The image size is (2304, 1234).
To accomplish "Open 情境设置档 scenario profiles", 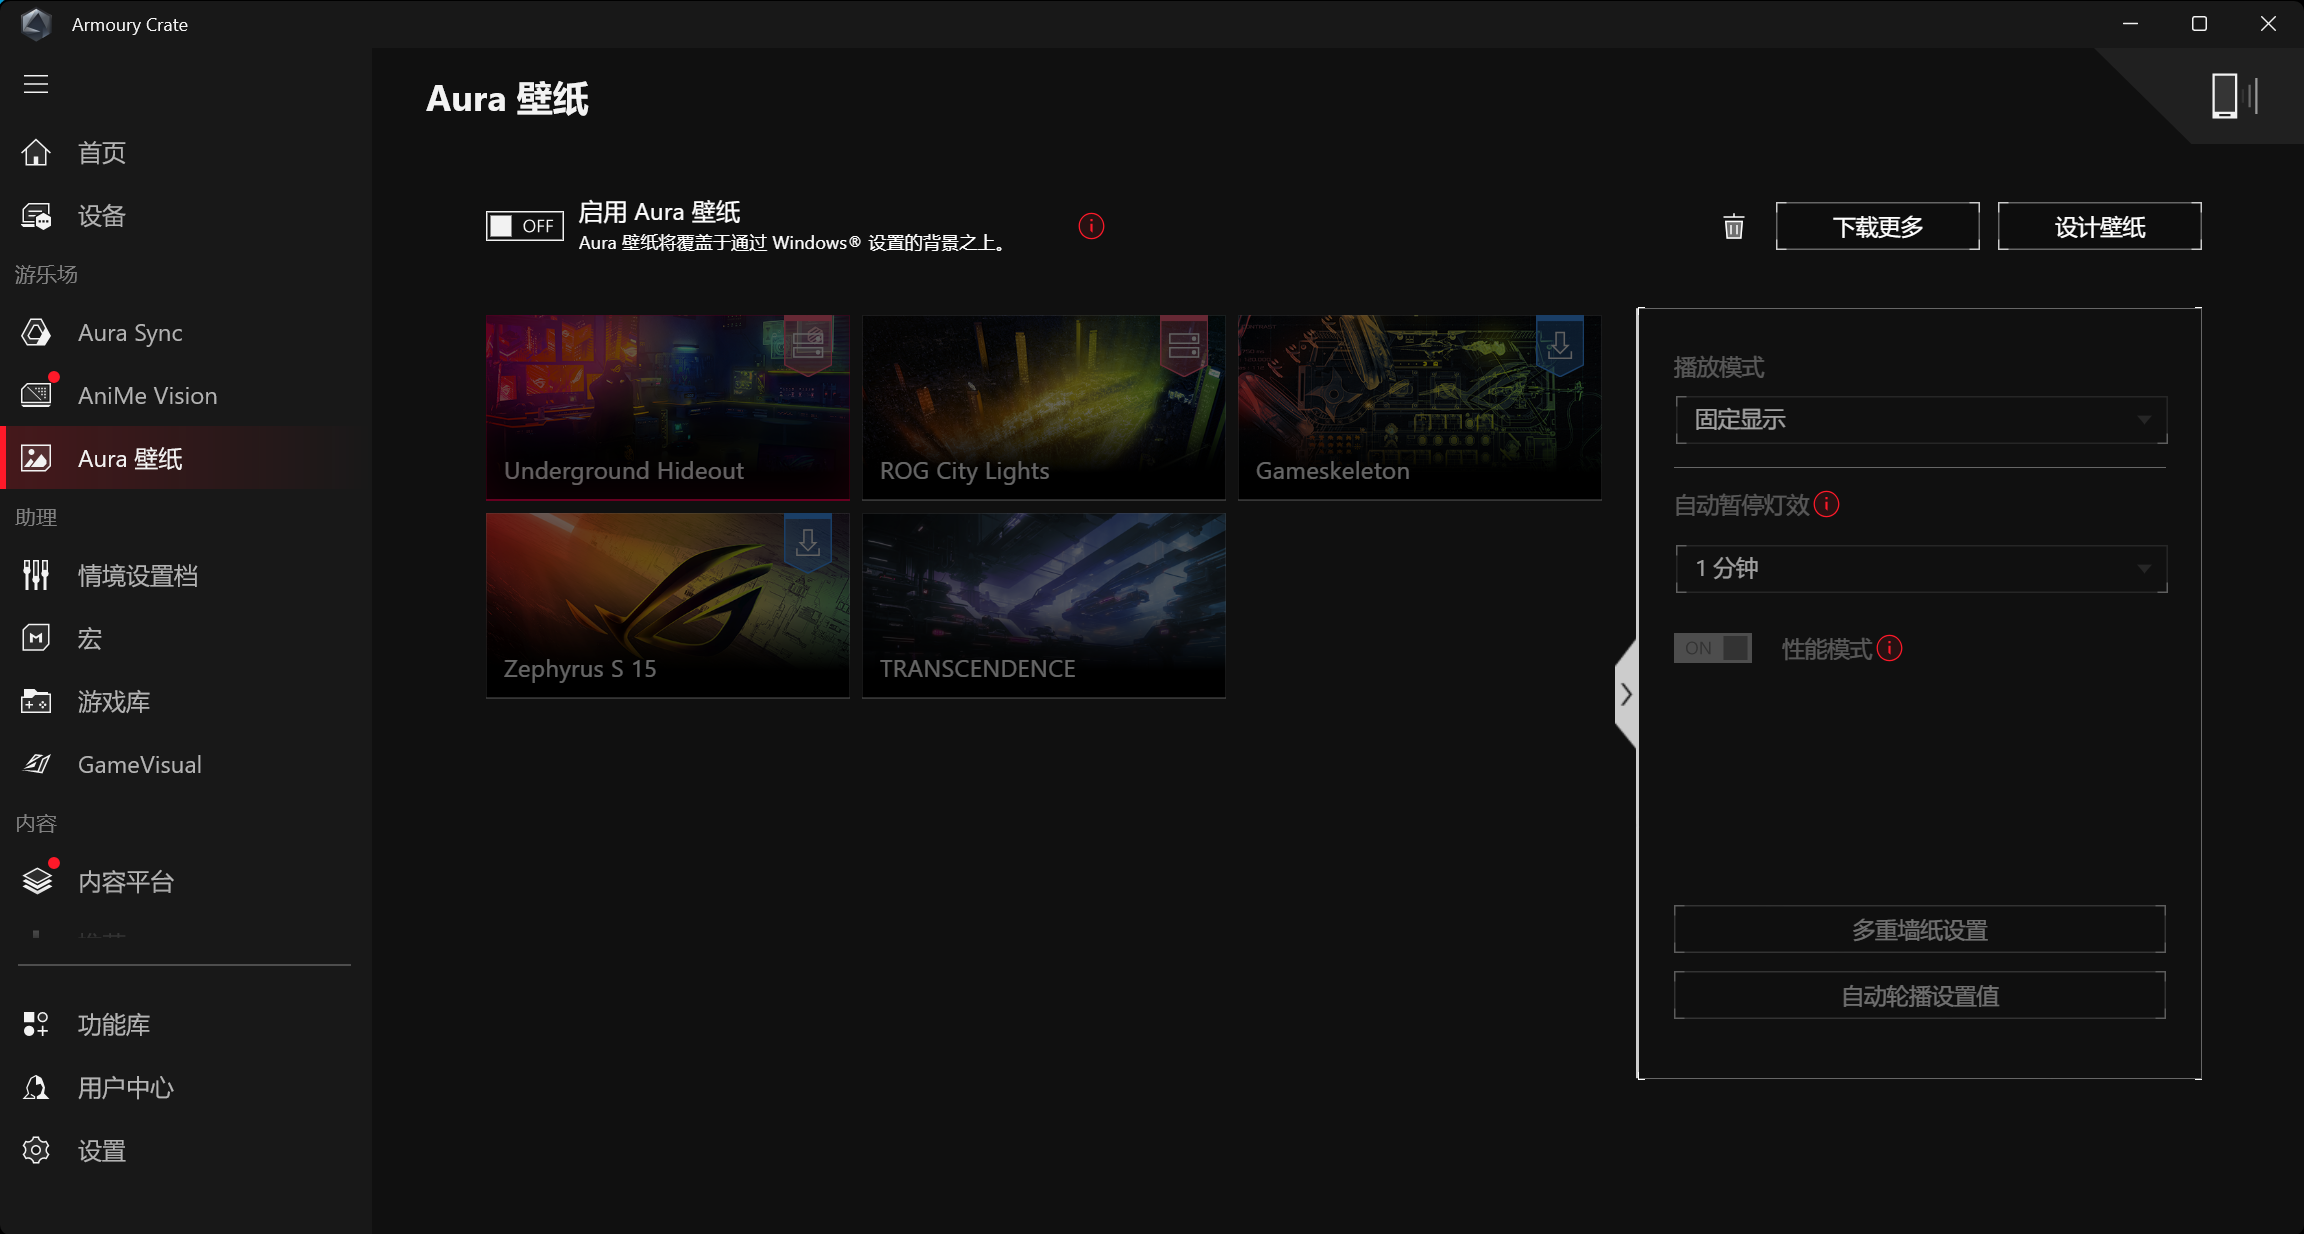I will tap(185, 576).
